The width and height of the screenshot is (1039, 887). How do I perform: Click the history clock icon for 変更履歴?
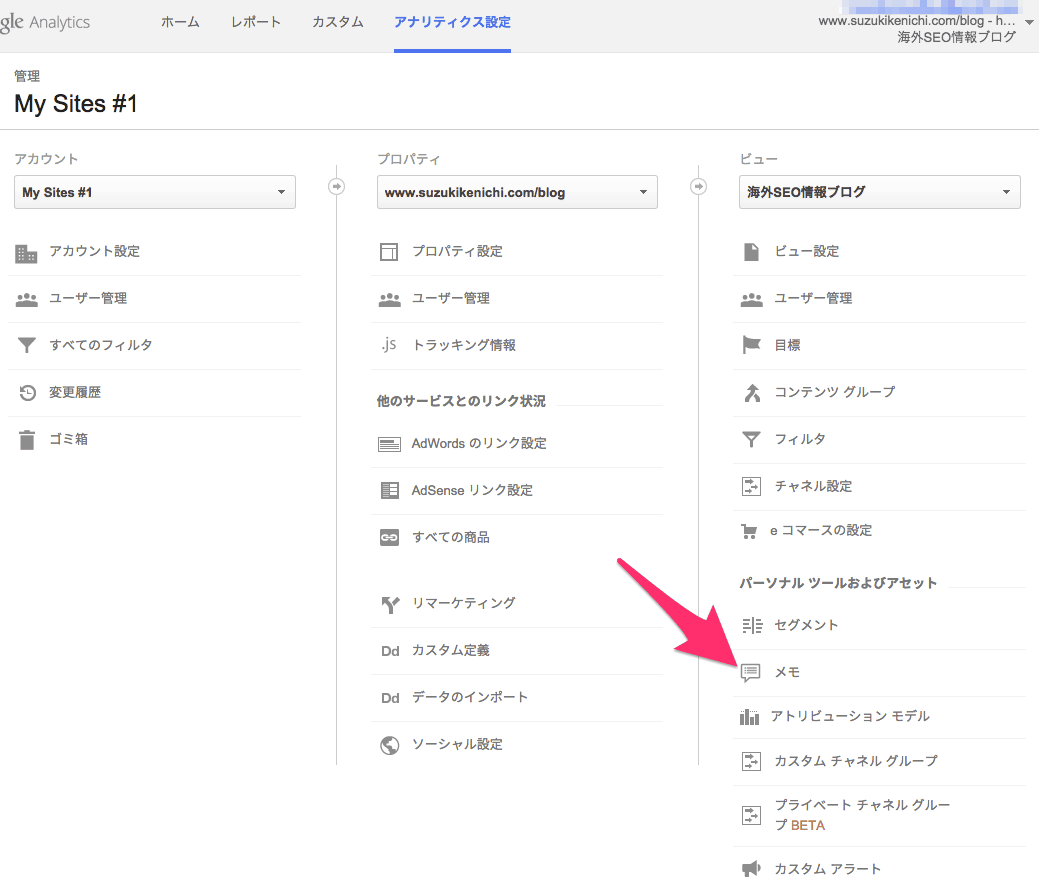pyautogui.click(x=27, y=393)
